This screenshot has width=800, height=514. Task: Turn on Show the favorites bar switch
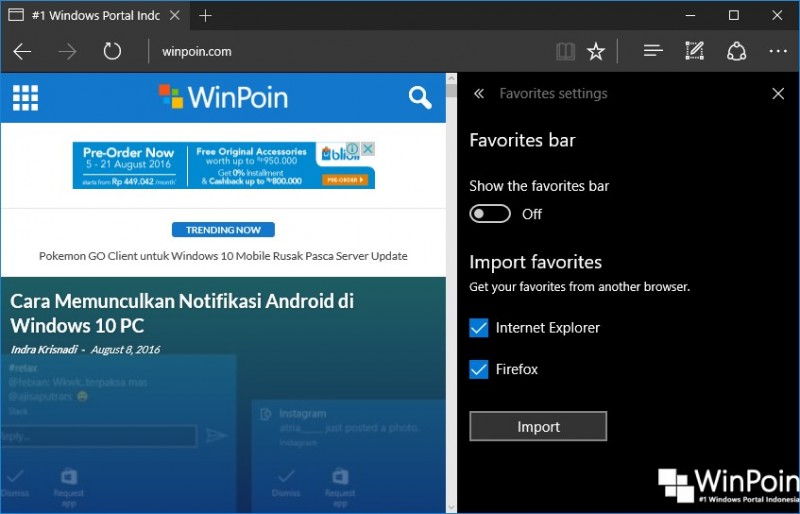click(490, 214)
